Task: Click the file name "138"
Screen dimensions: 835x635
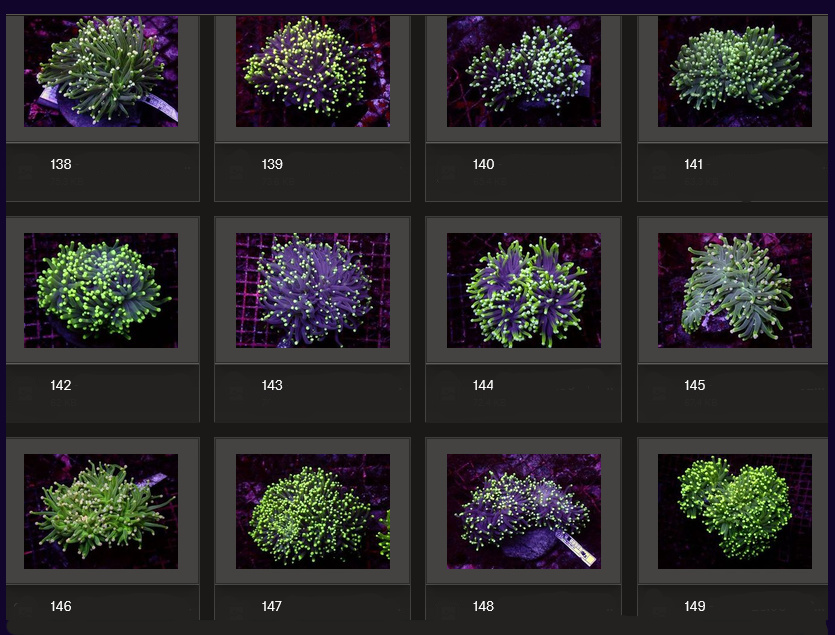Action: pos(61,164)
